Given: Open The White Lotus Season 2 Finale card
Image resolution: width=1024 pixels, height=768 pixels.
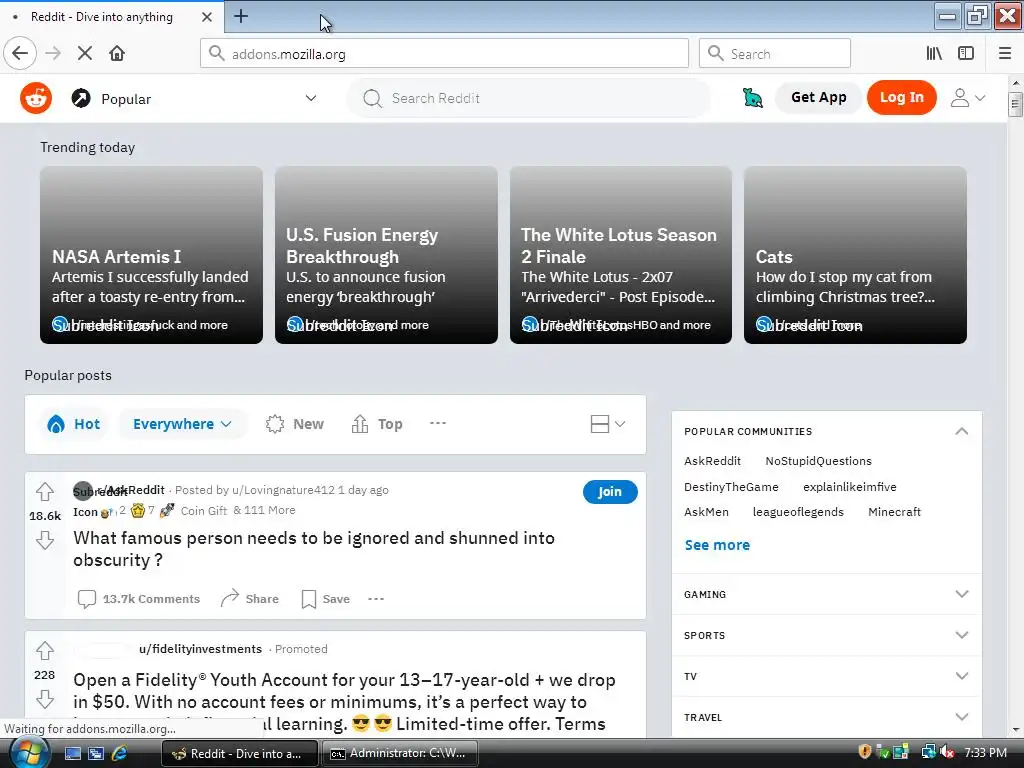Looking at the screenshot, I should [x=620, y=255].
